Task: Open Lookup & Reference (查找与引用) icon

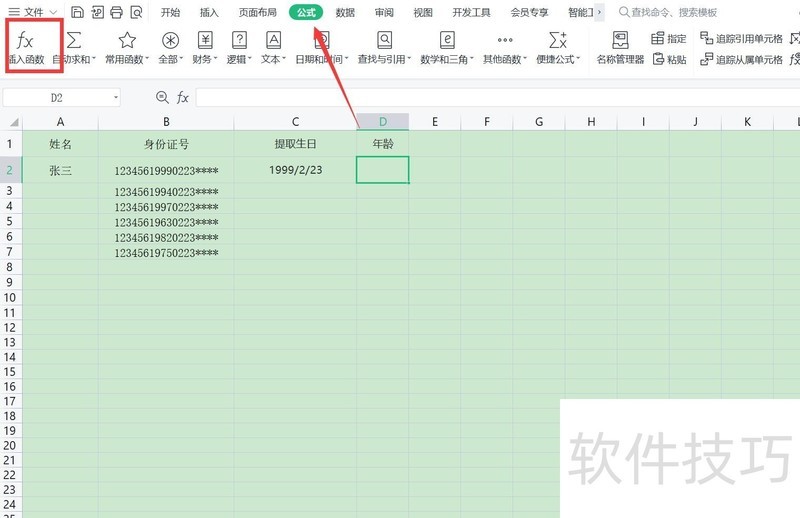Action: pyautogui.click(x=384, y=40)
